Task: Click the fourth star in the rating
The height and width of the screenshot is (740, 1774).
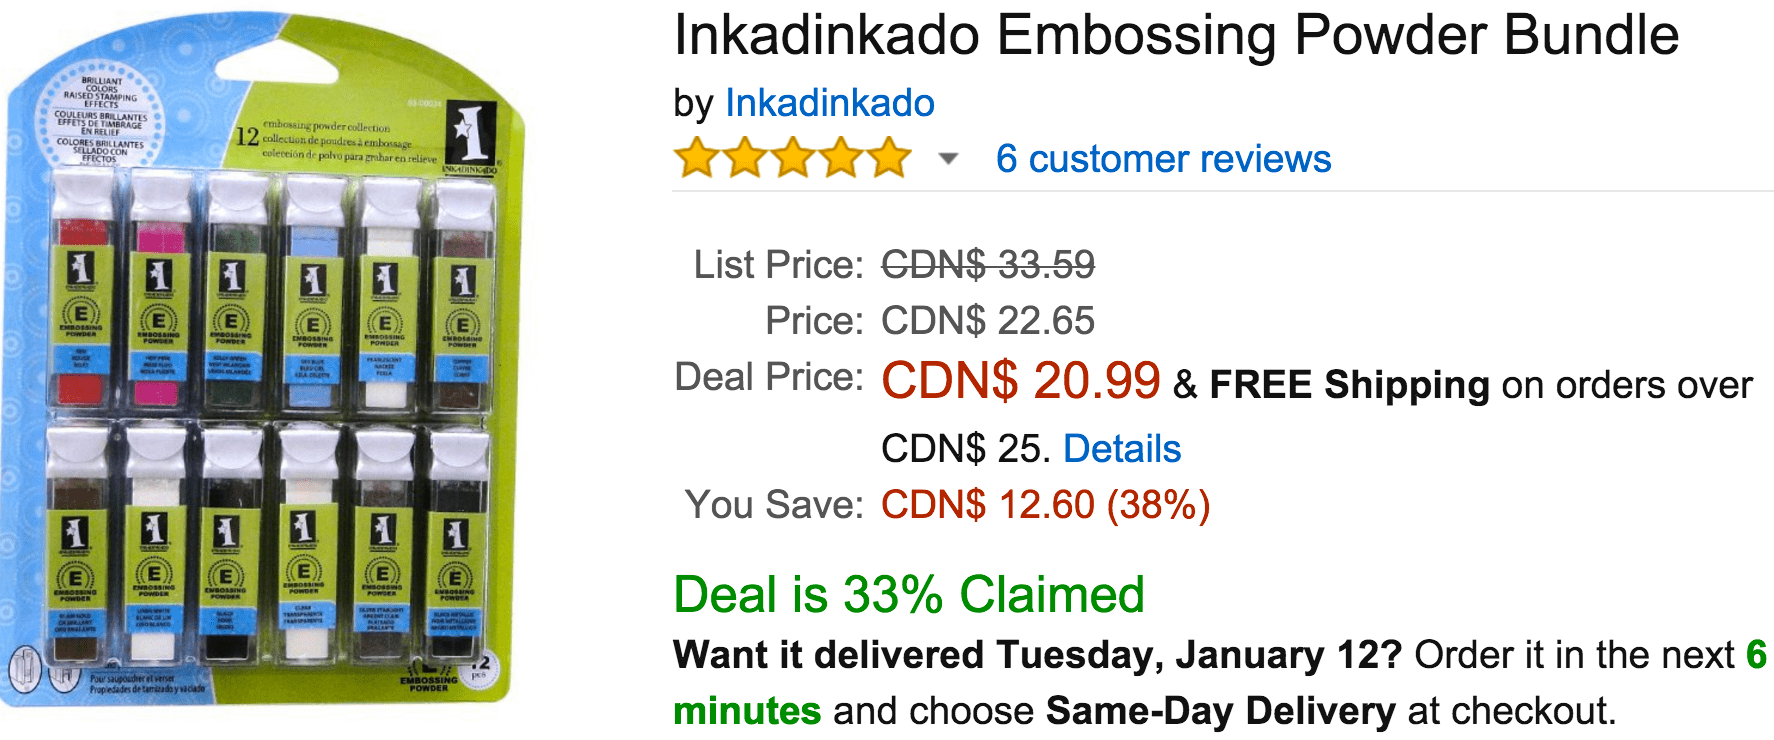Action: pyautogui.click(x=841, y=159)
